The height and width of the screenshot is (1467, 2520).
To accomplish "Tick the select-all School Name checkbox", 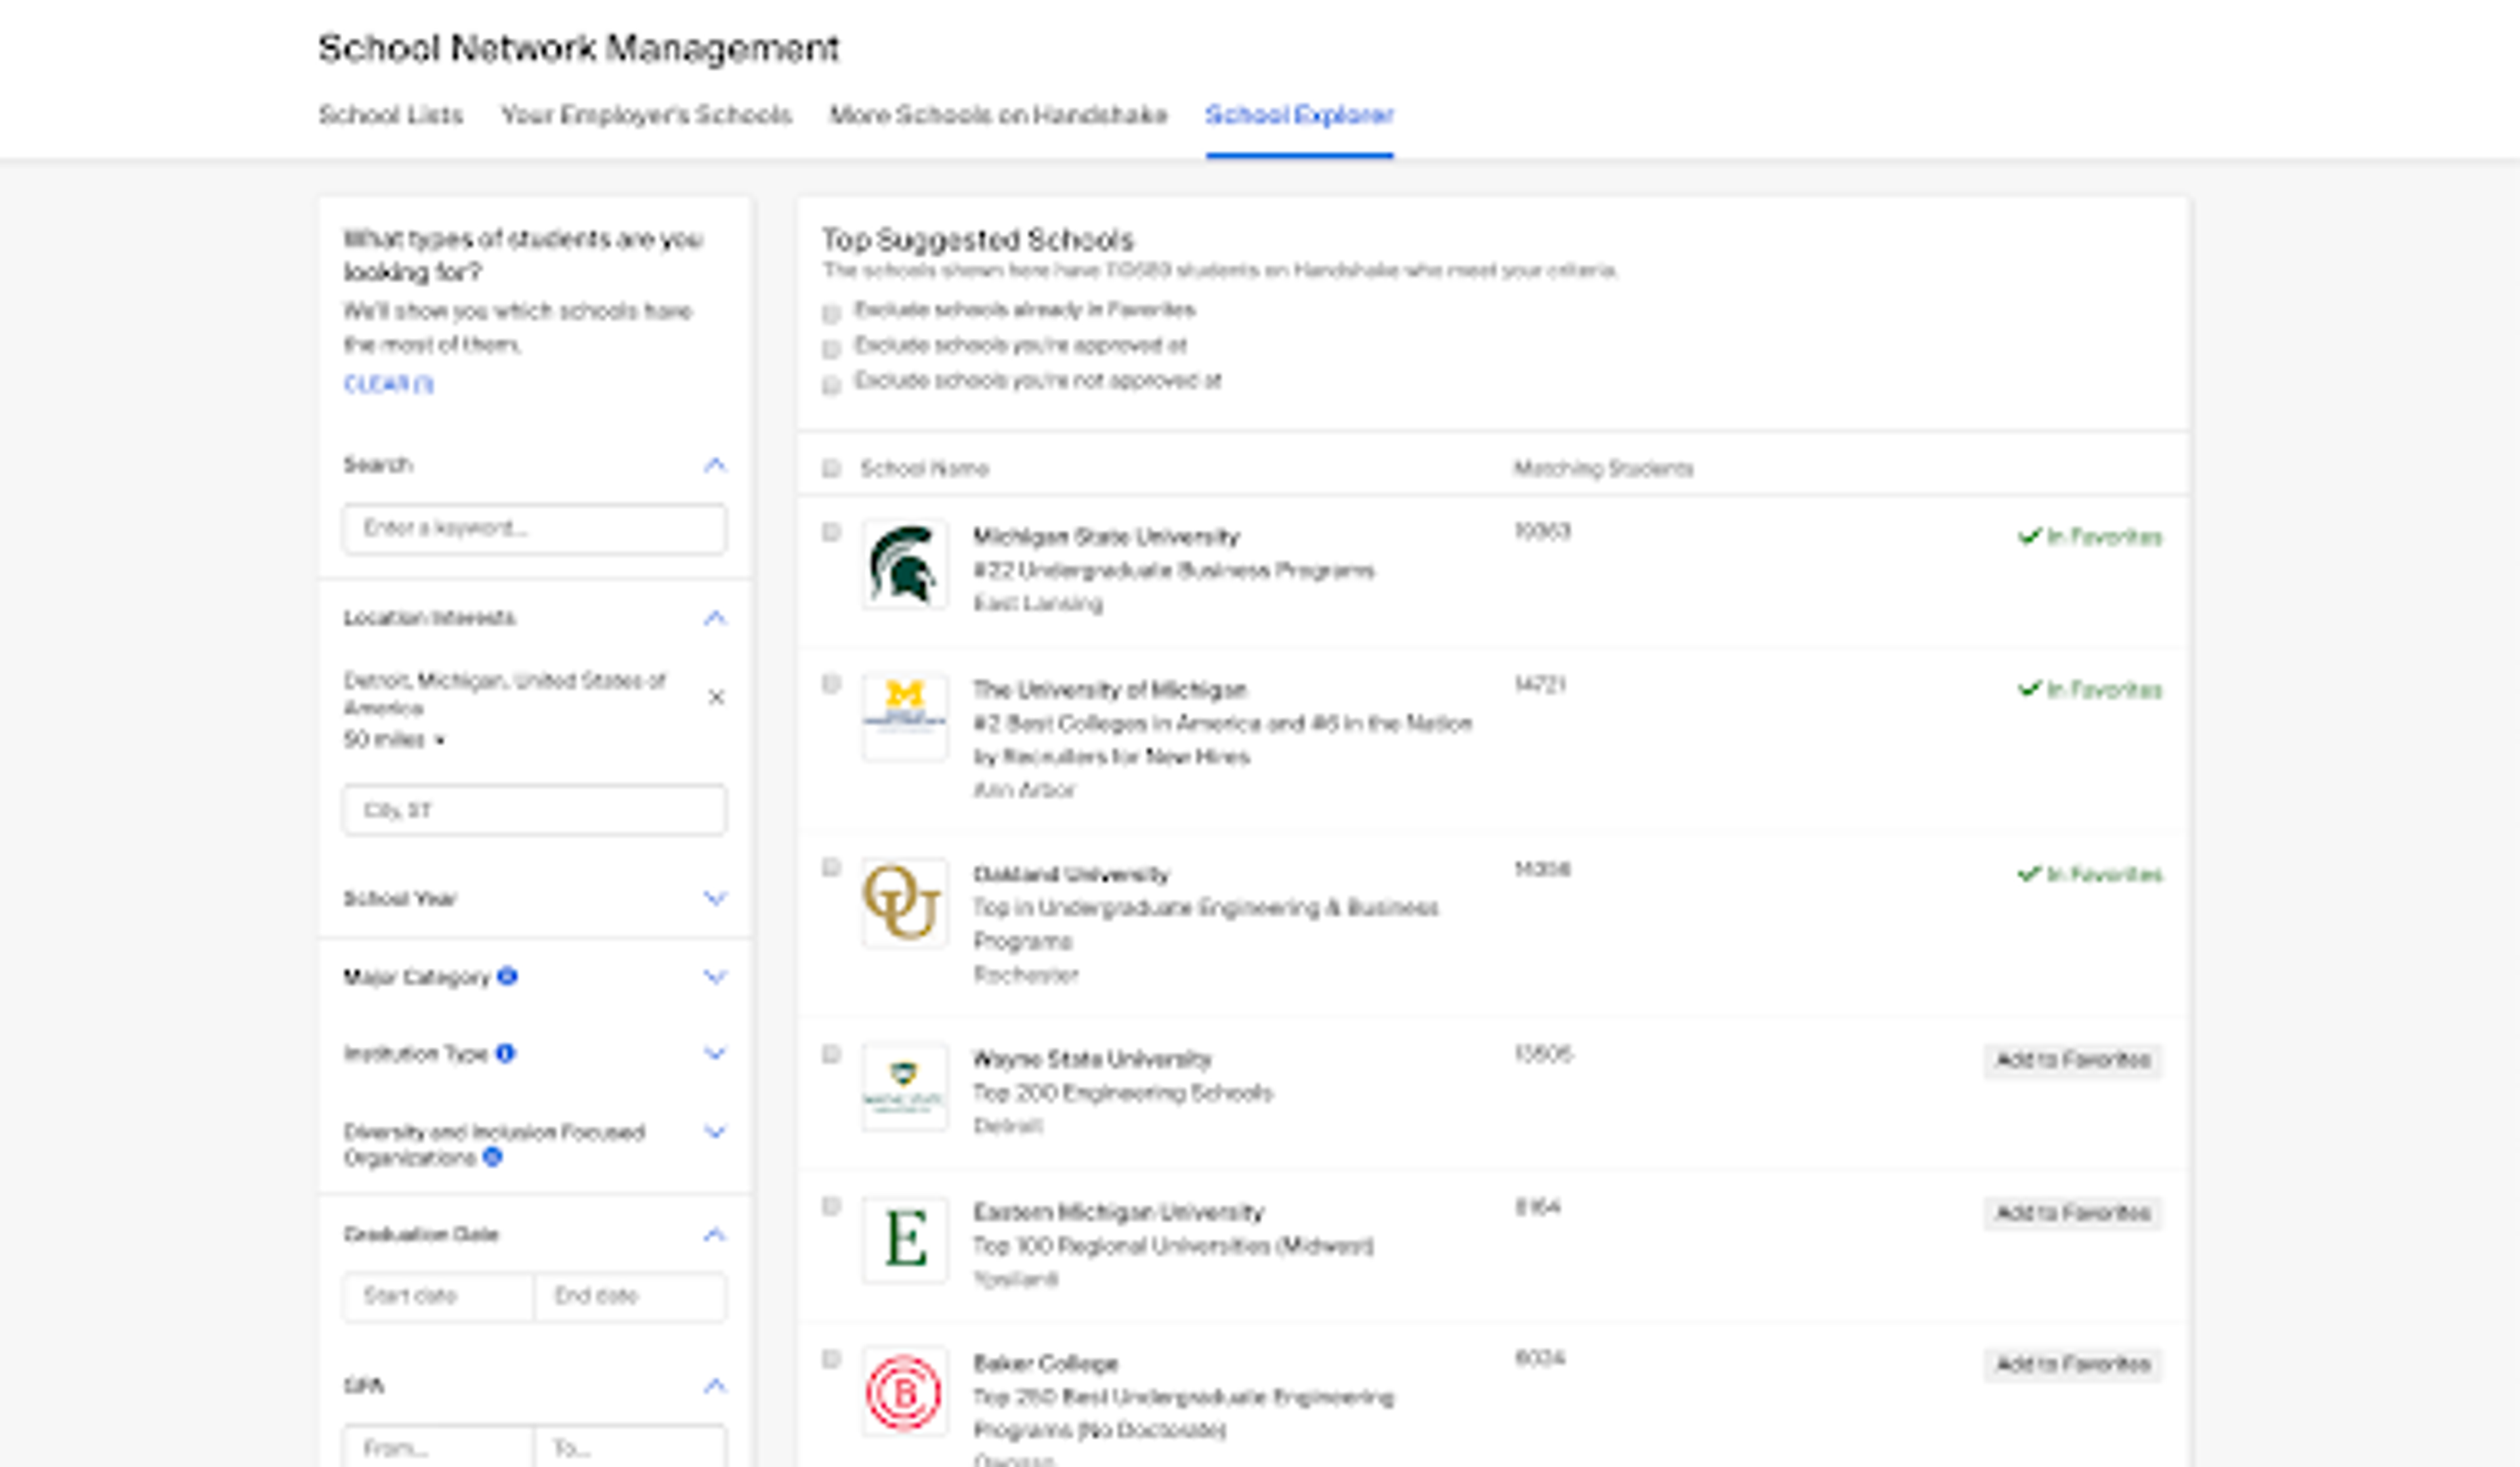I will 831,468.
